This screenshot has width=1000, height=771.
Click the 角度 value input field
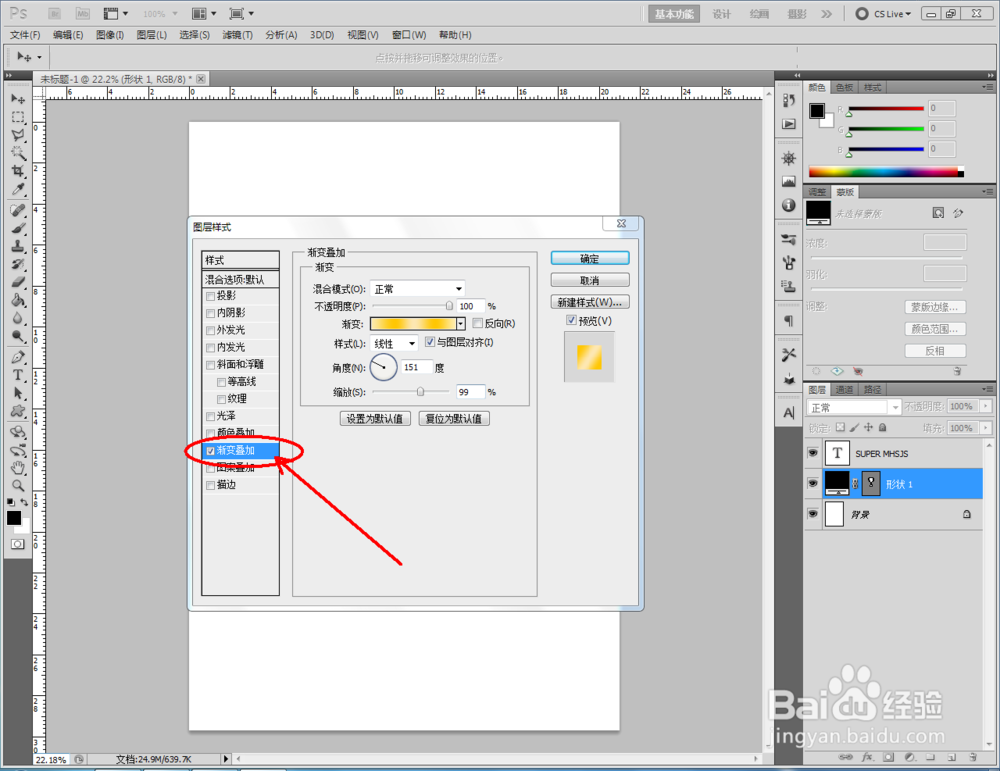click(x=416, y=367)
